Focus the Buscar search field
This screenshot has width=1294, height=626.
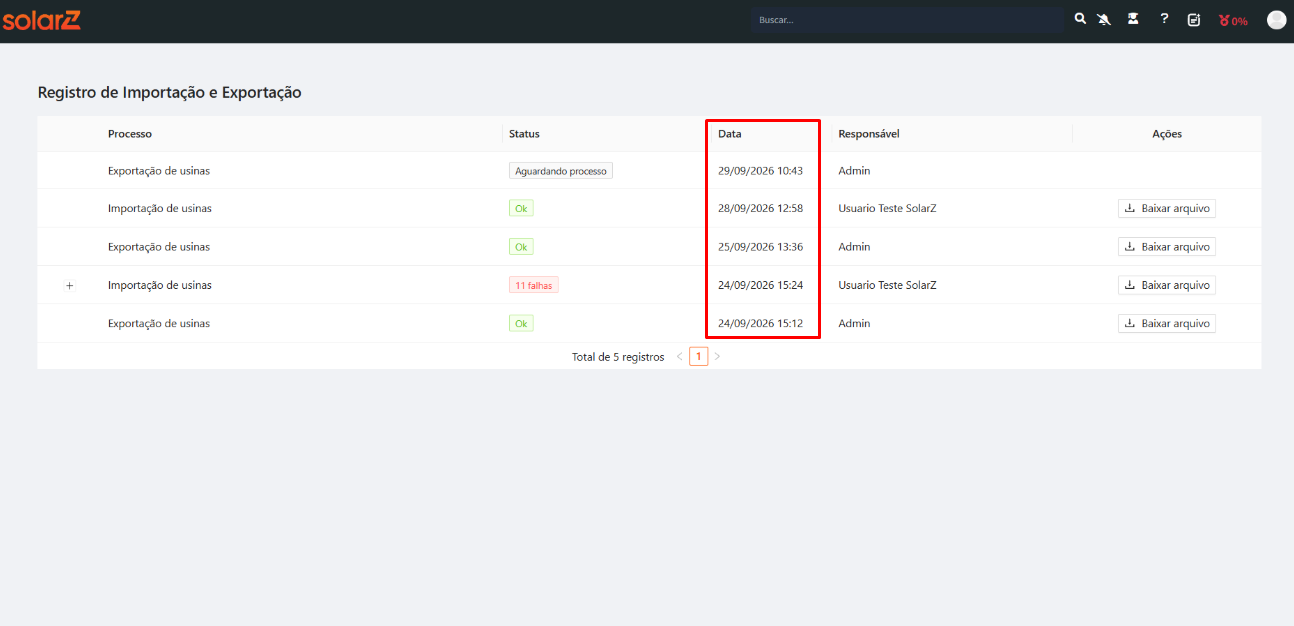[908, 20]
